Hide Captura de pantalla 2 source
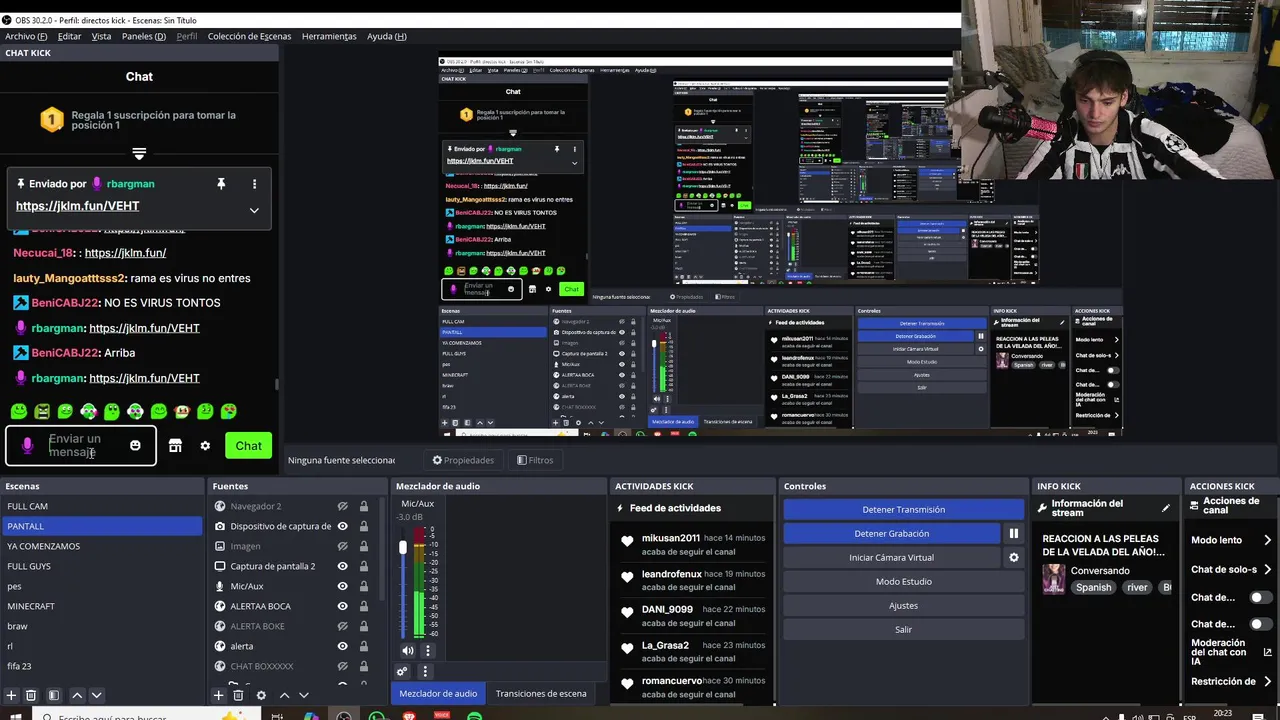This screenshot has height=720, width=1280. click(x=342, y=566)
